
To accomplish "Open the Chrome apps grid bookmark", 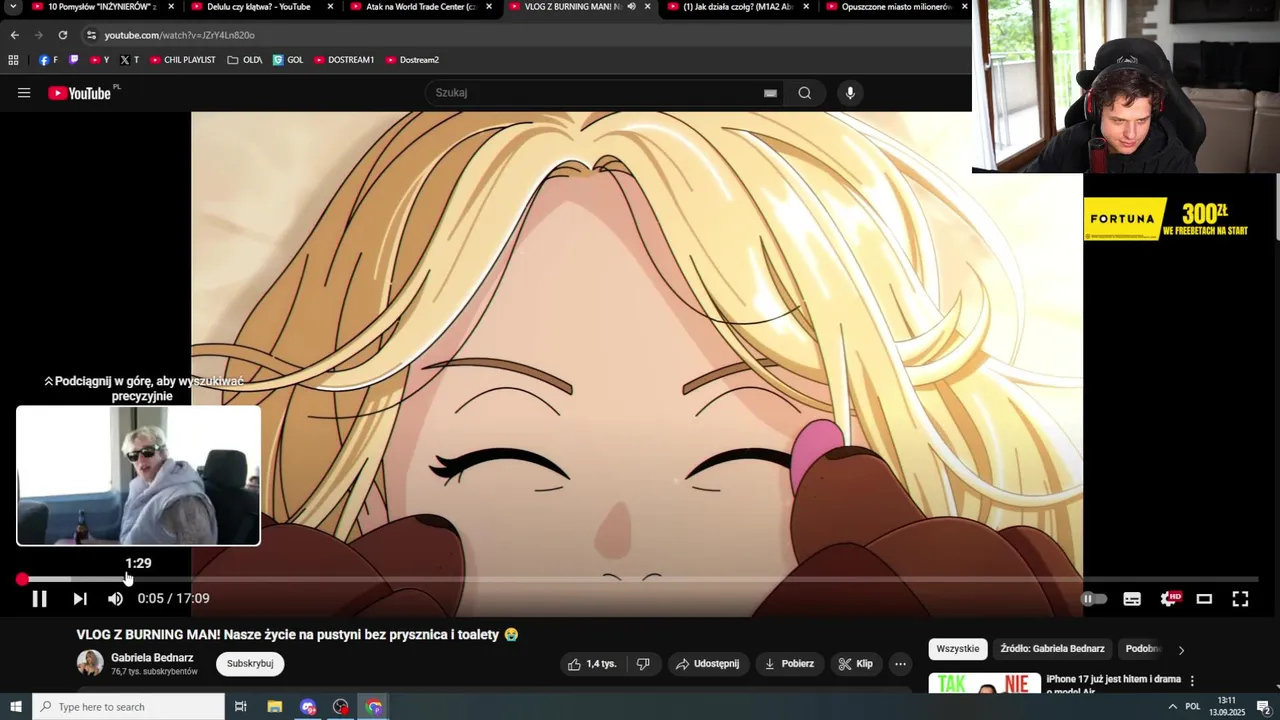I will [x=13, y=60].
